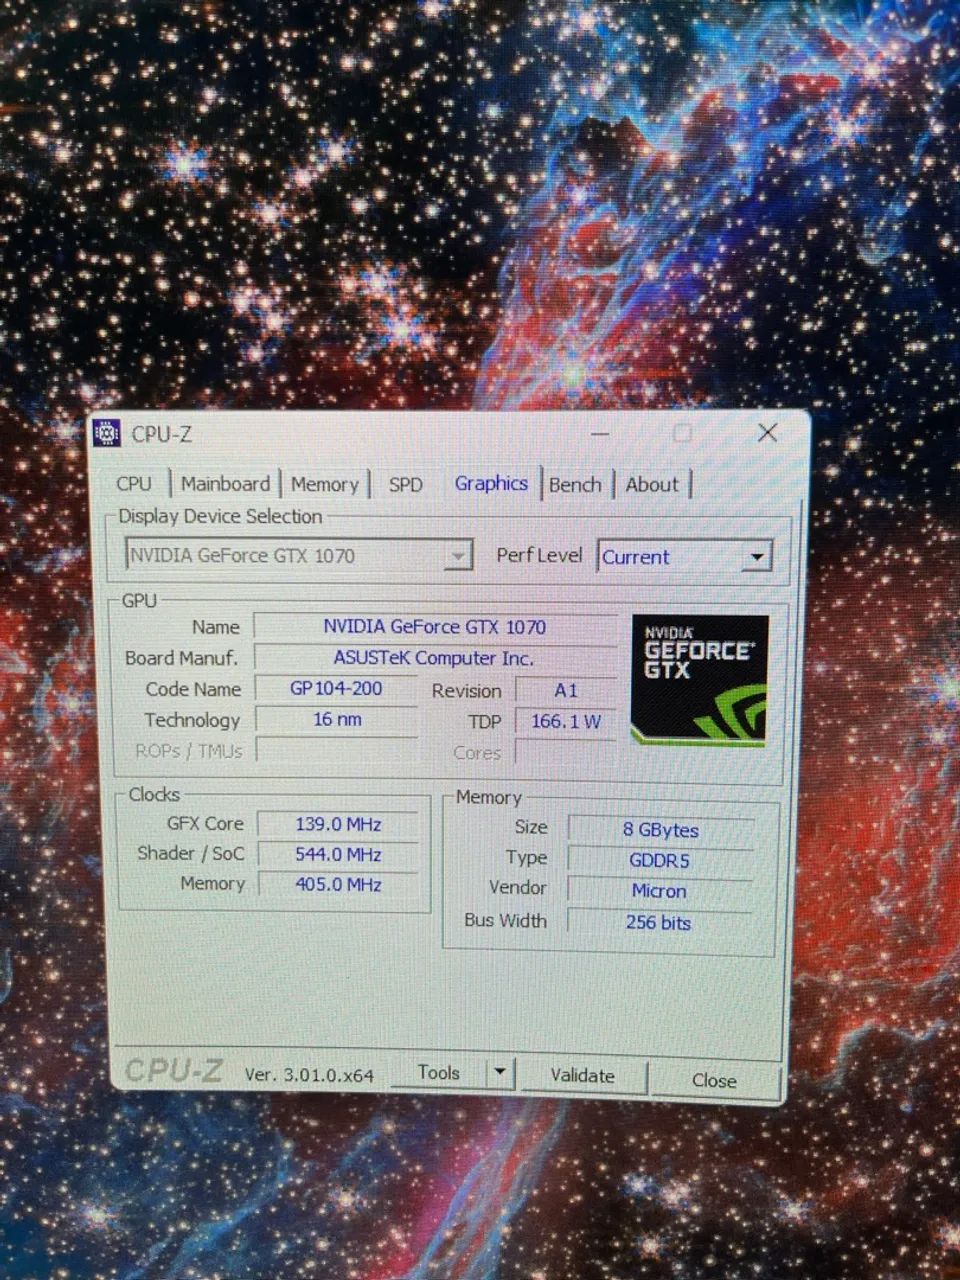Show the About tab
This screenshot has height=1280, width=960.
(652, 484)
